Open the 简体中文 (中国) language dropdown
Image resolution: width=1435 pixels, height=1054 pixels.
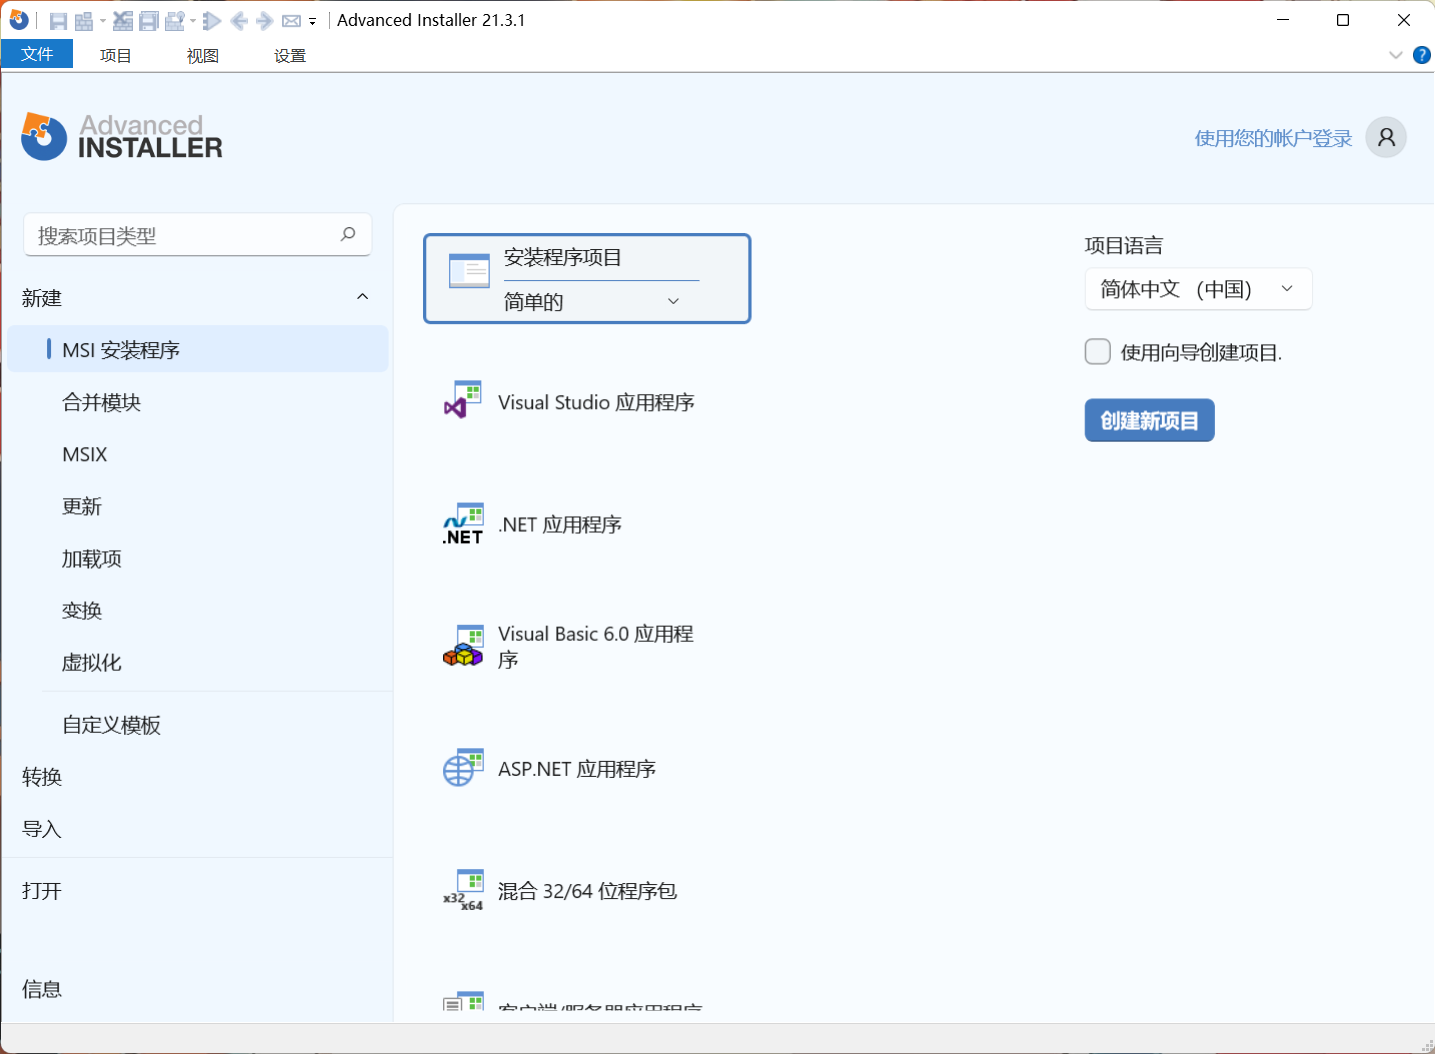click(x=1198, y=289)
